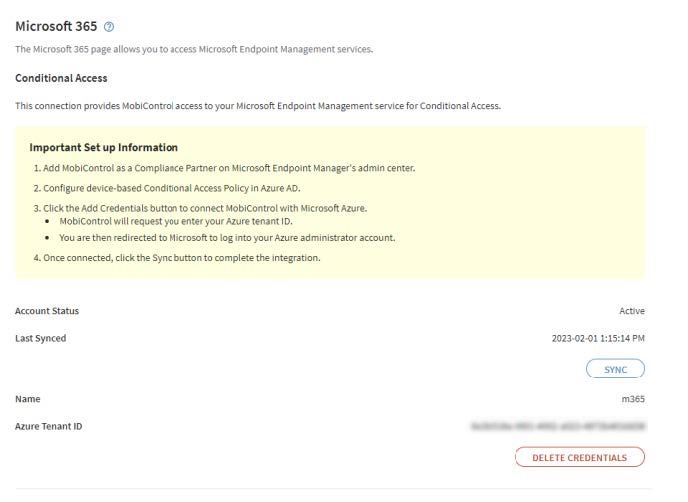688x502 pixels.
Task: Click the m365 name value
Action: (x=633, y=399)
